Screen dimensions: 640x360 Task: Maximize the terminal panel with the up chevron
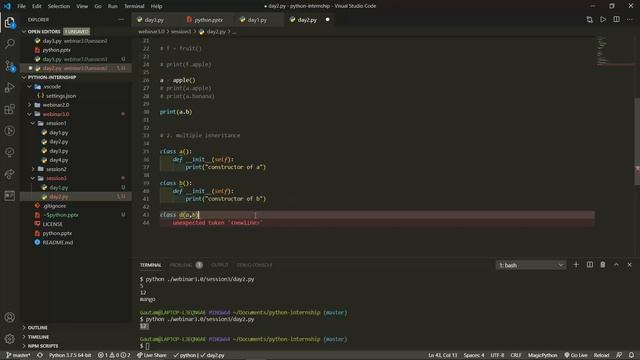tap(616, 265)
